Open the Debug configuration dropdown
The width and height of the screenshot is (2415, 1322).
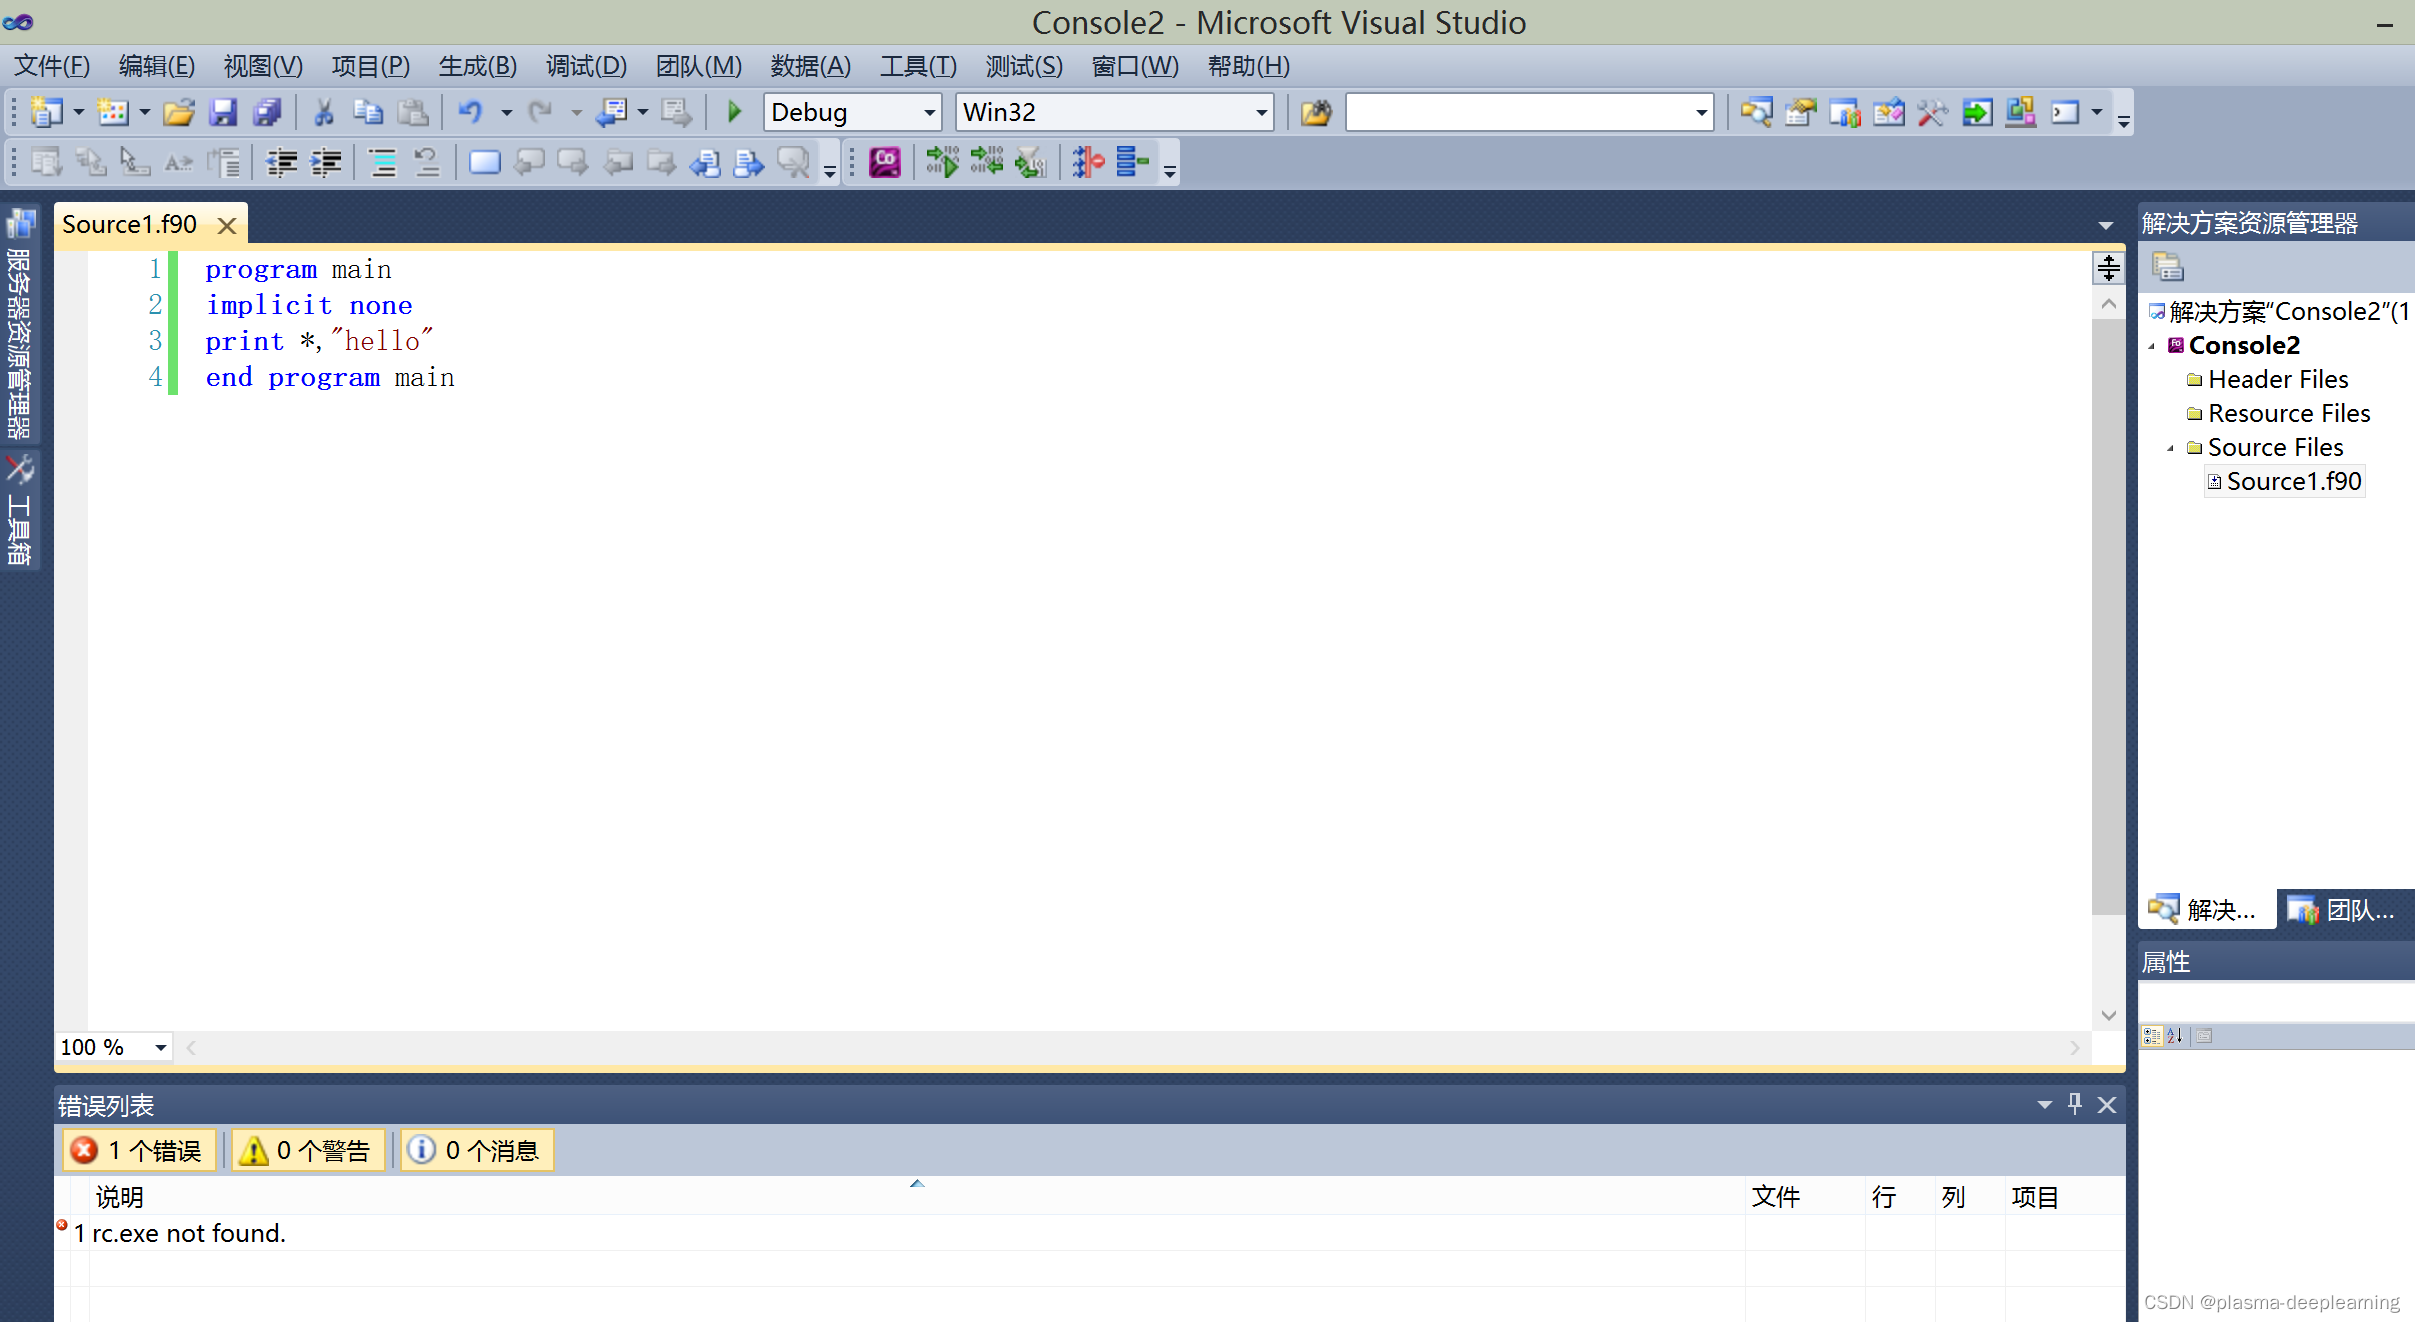pos(929,112)
